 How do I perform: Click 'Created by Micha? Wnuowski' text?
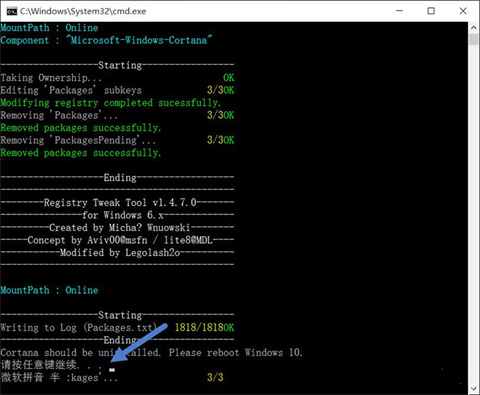120,228
